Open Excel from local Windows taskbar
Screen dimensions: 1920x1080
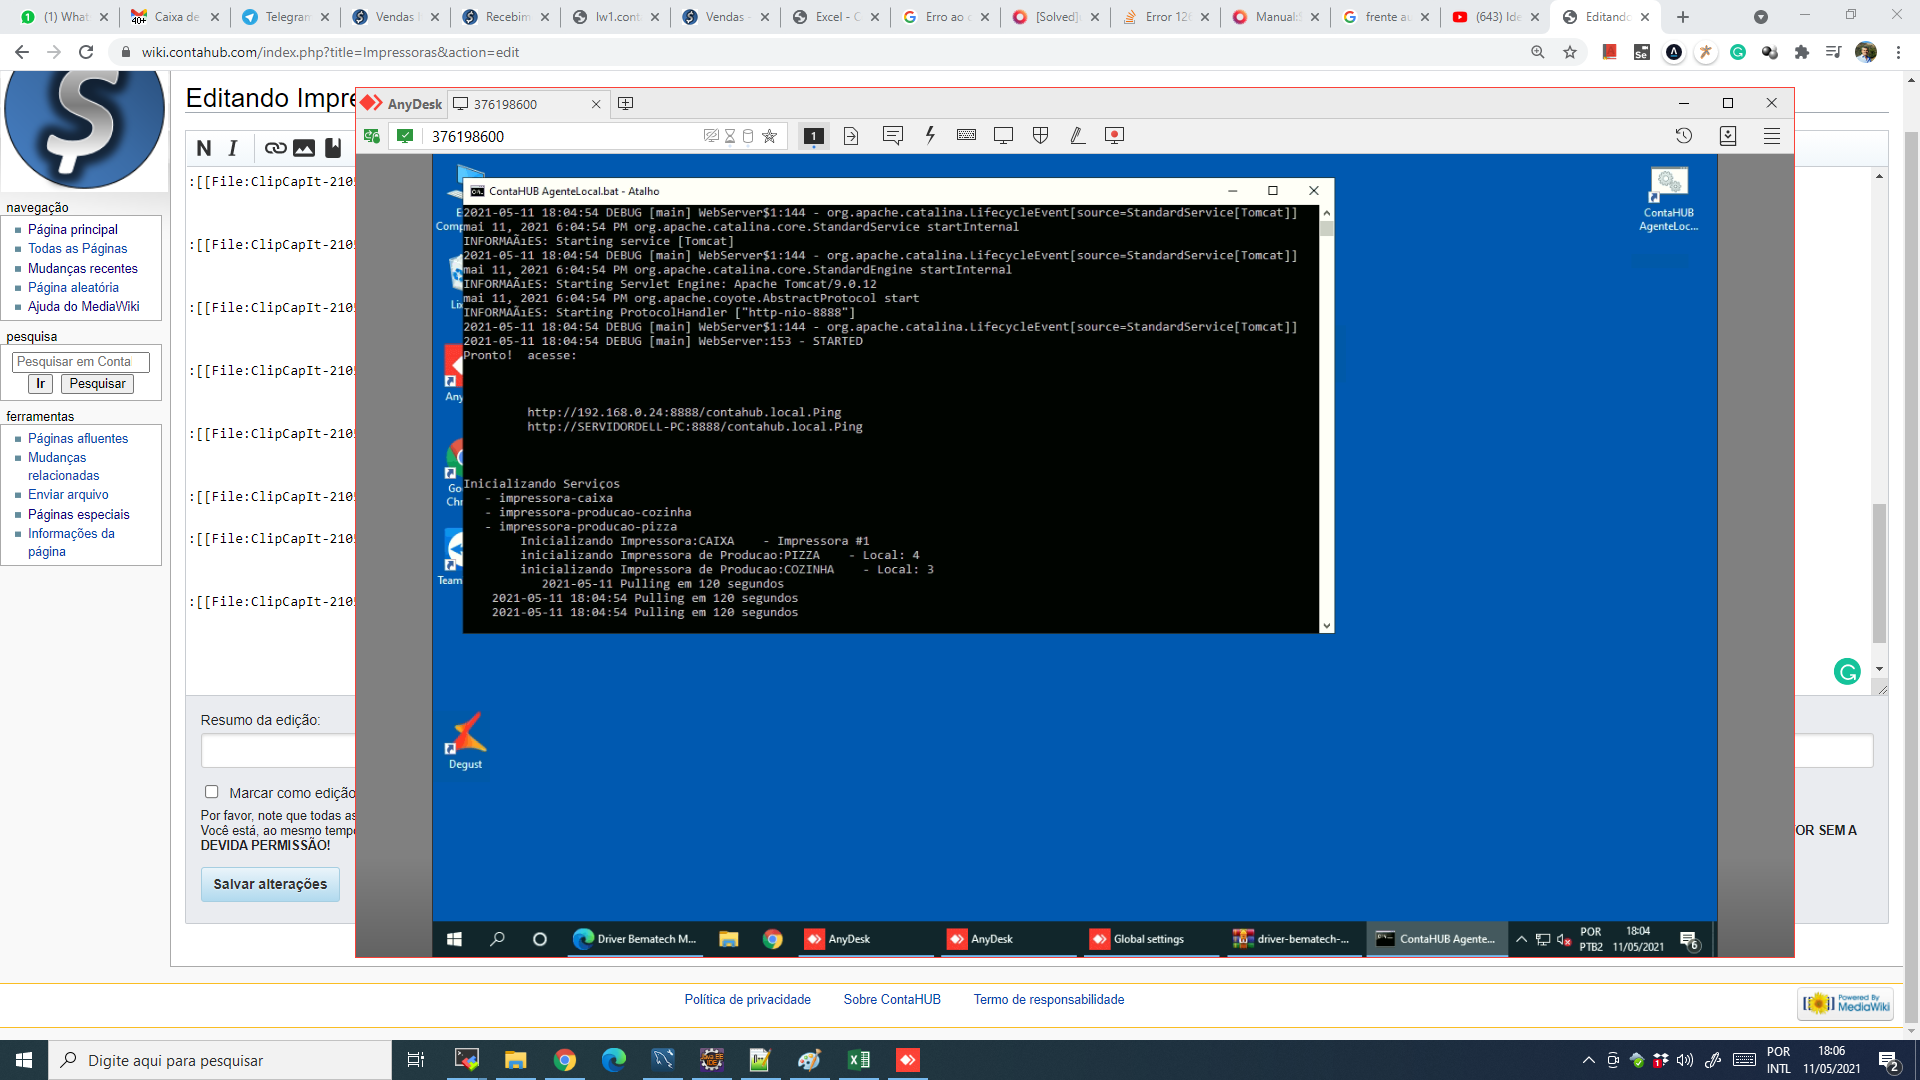click(x=859, y=1060)
